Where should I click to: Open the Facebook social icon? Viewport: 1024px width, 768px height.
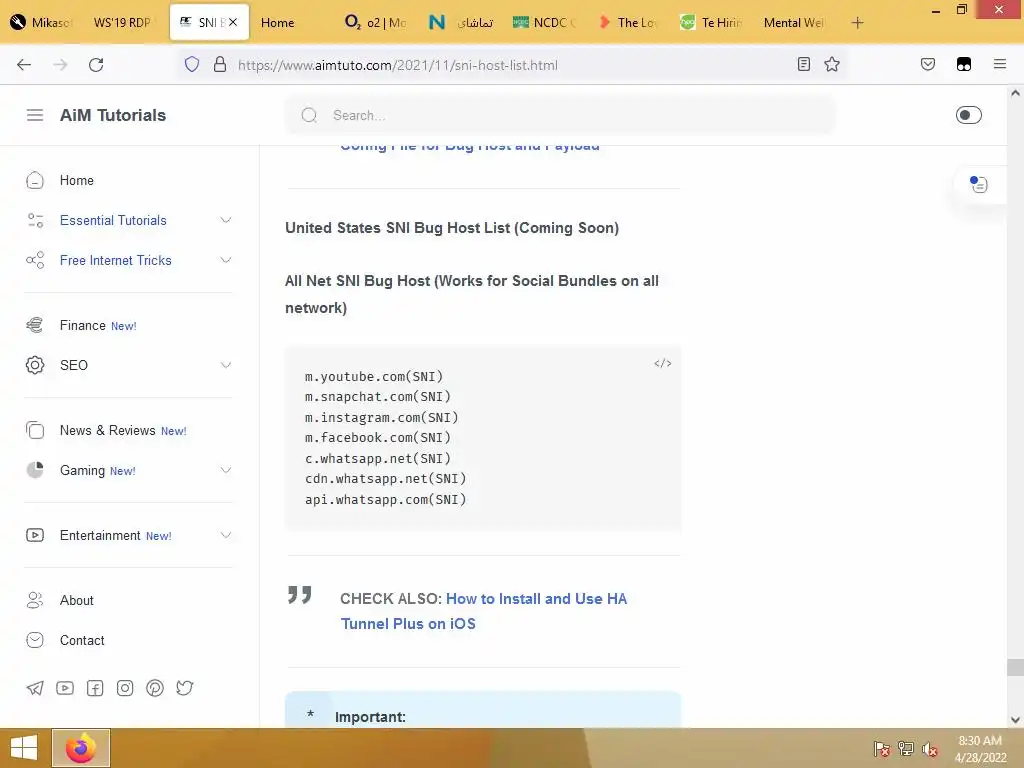(95, 688)
